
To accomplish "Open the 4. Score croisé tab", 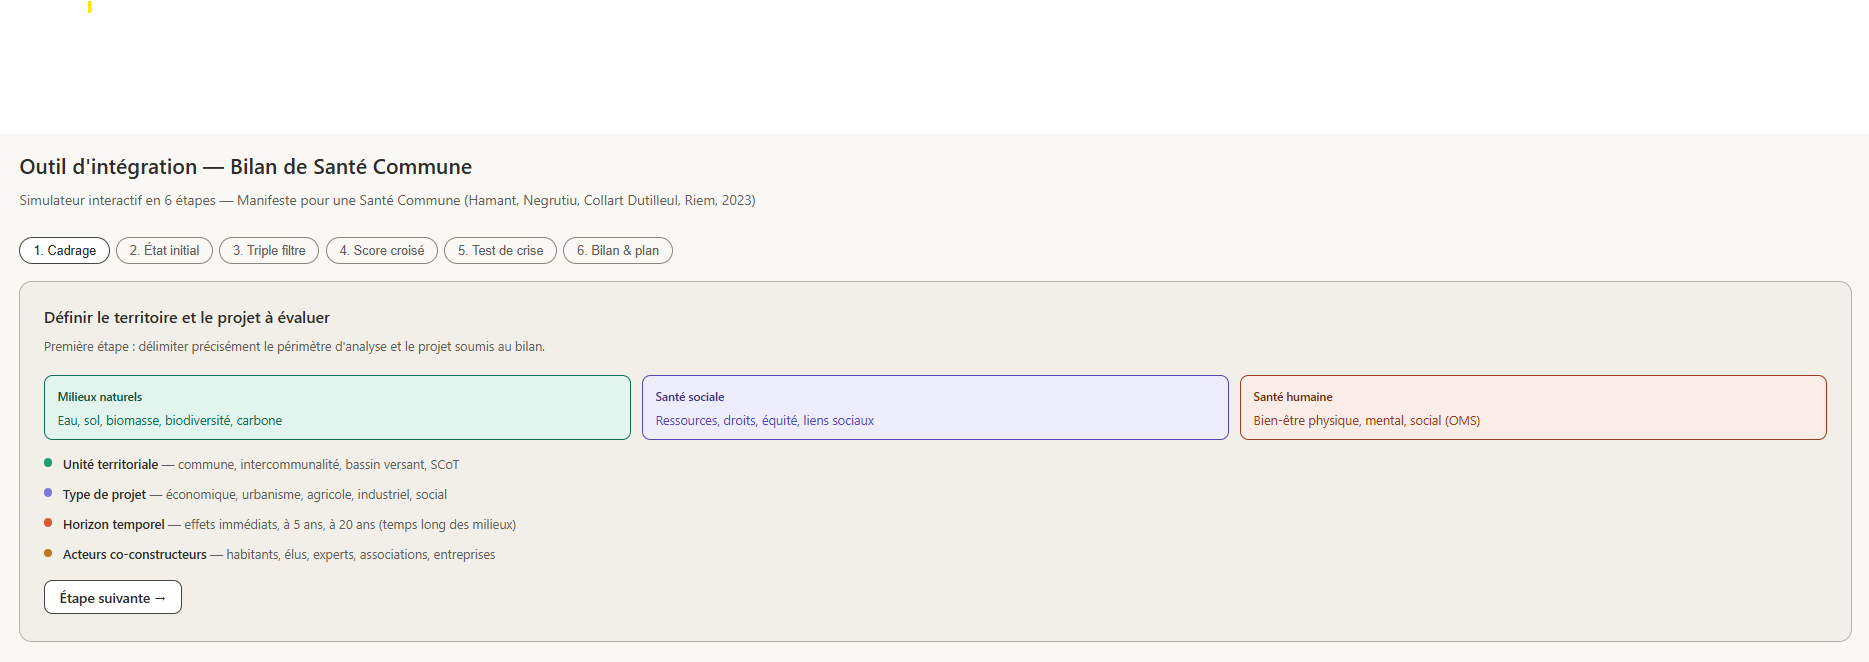I will pos(381,250).
